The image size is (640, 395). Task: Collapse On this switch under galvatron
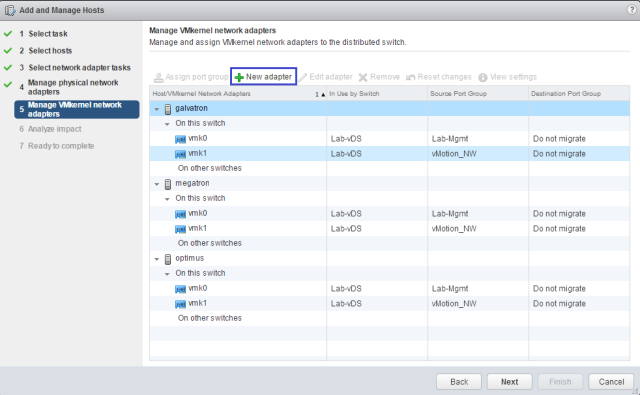tap(167, 124)
